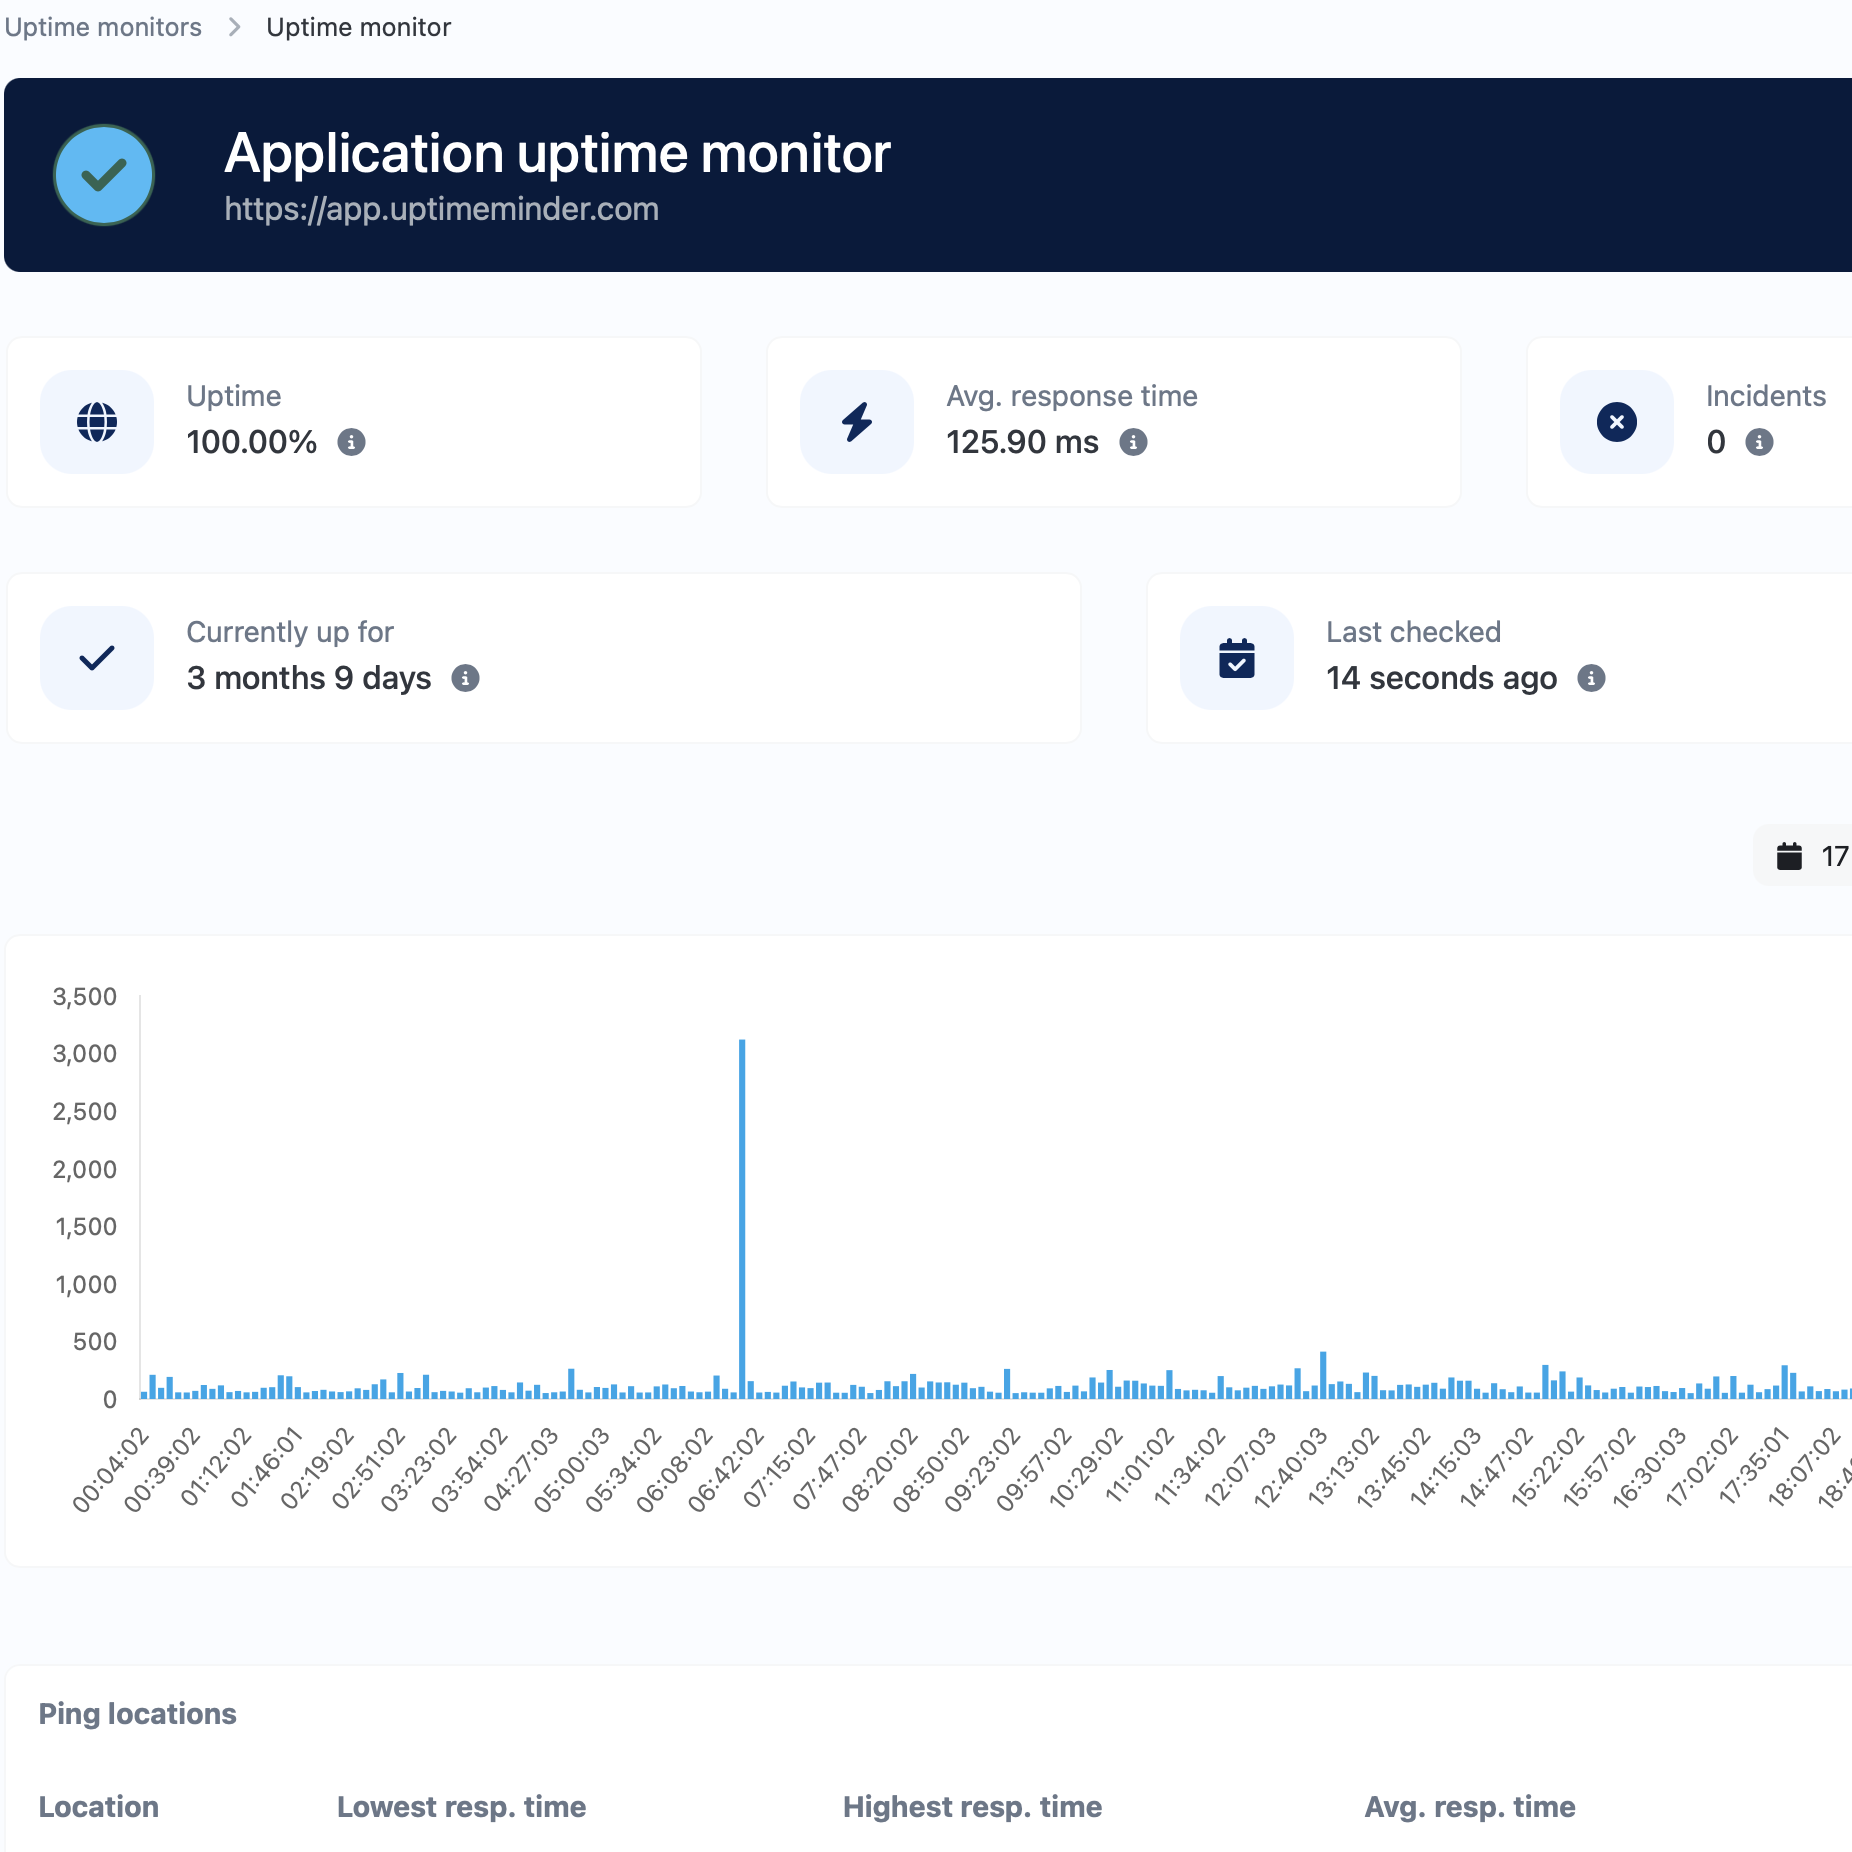Click info icon next to Incidents count

(x=1759, y=442)
